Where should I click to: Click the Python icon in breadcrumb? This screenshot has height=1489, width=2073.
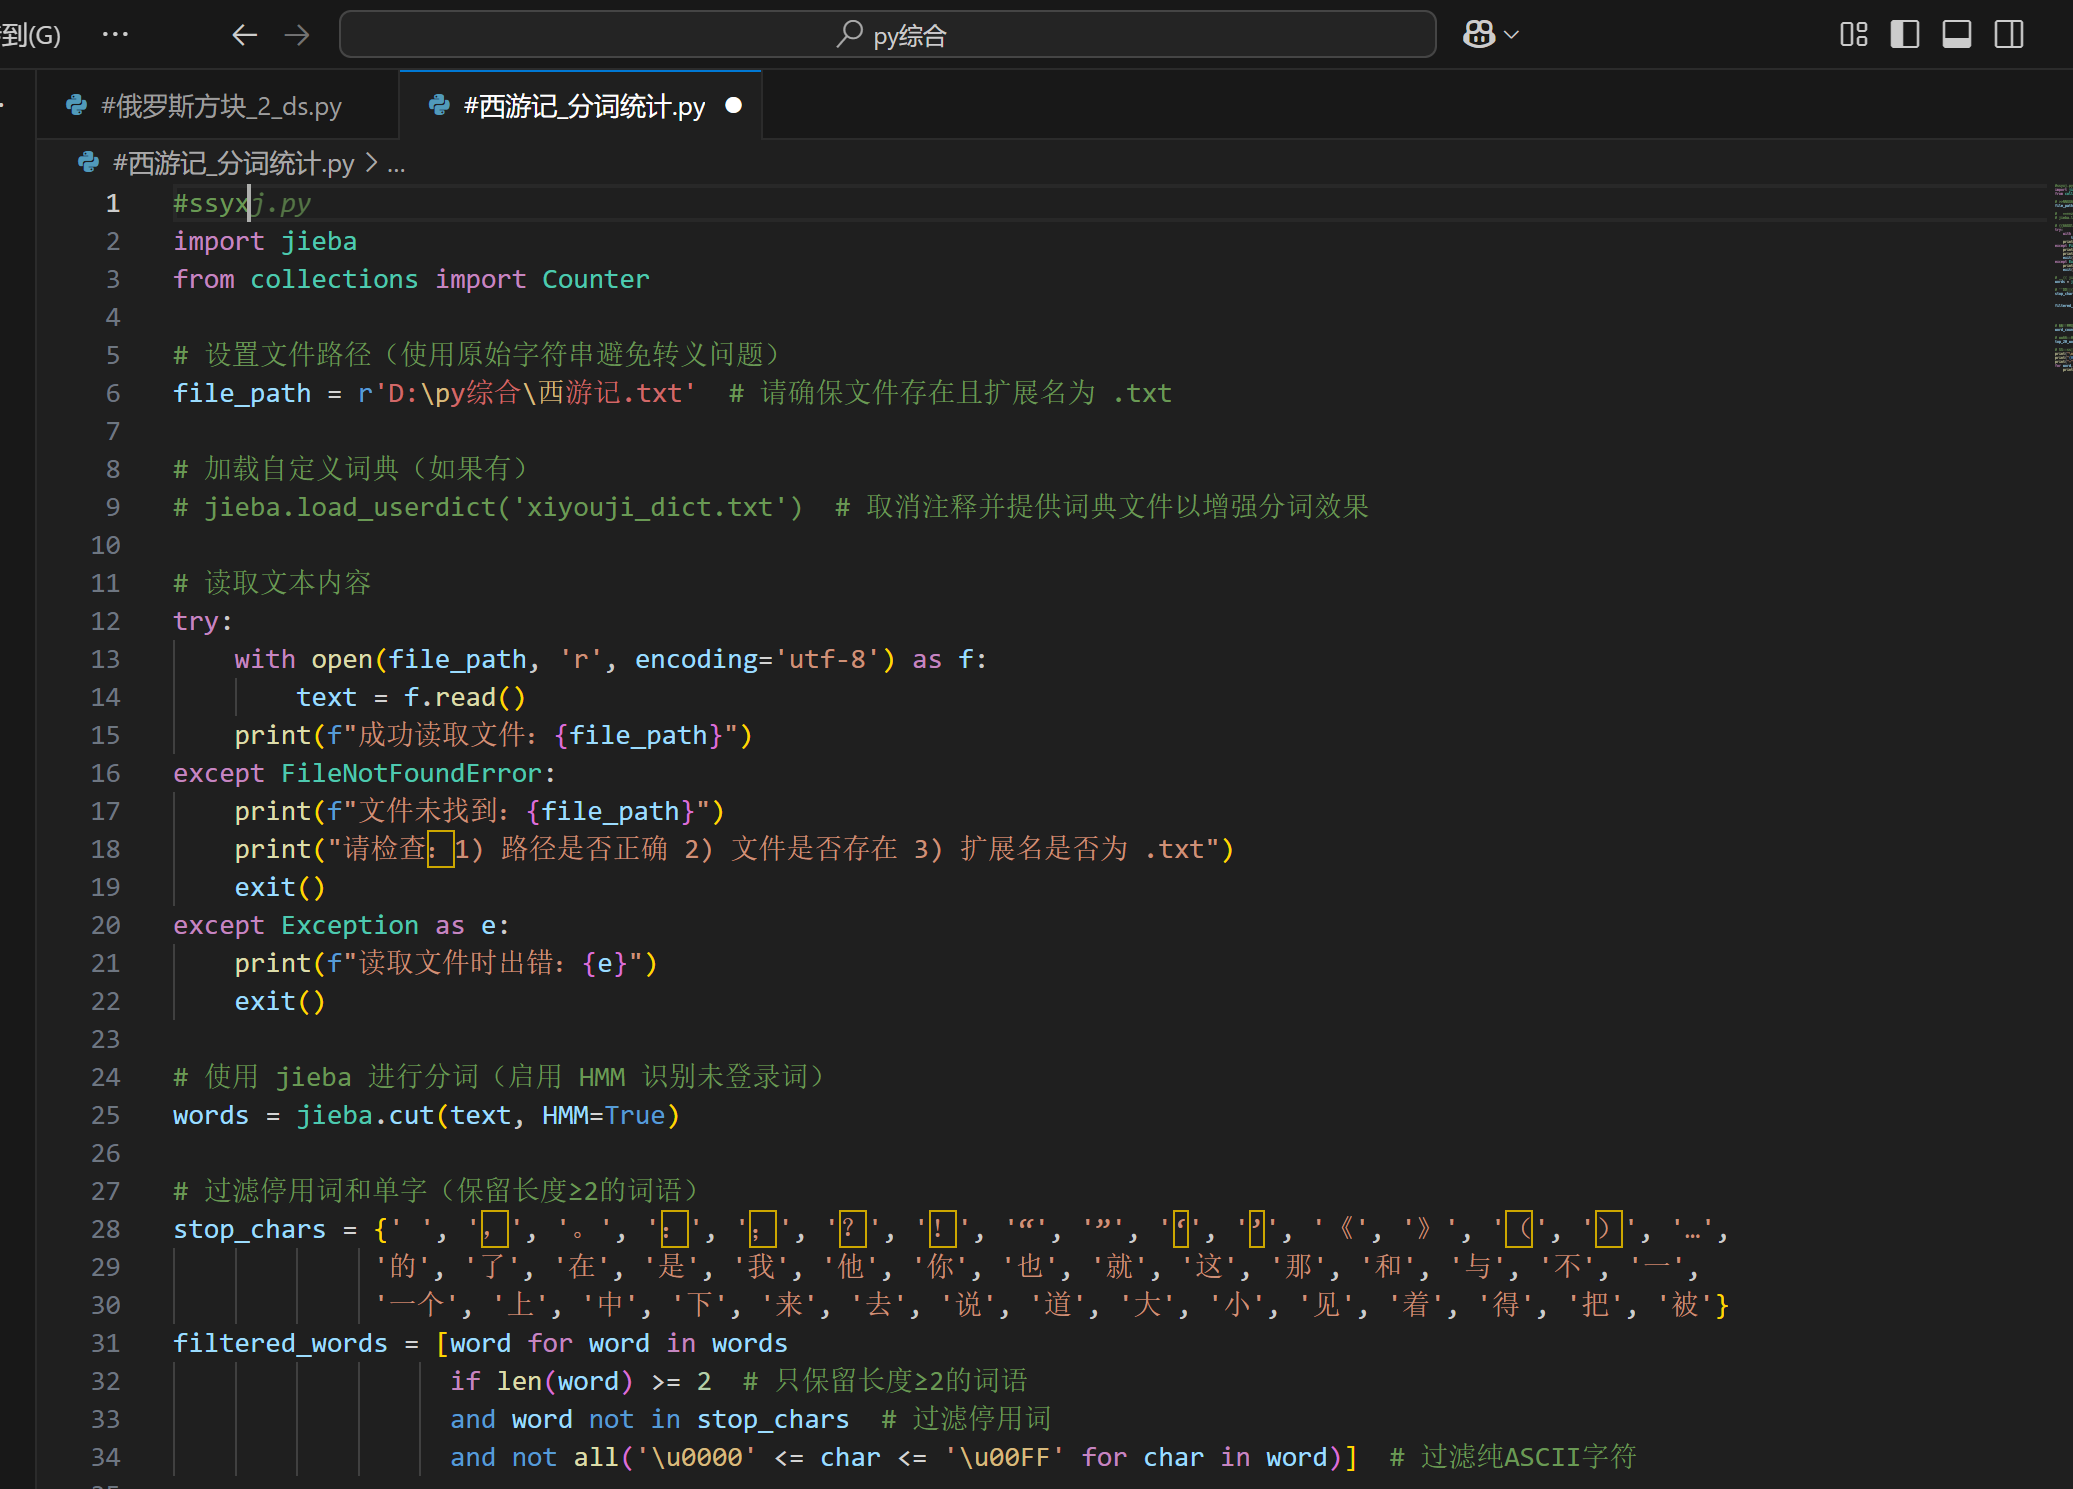89,163
